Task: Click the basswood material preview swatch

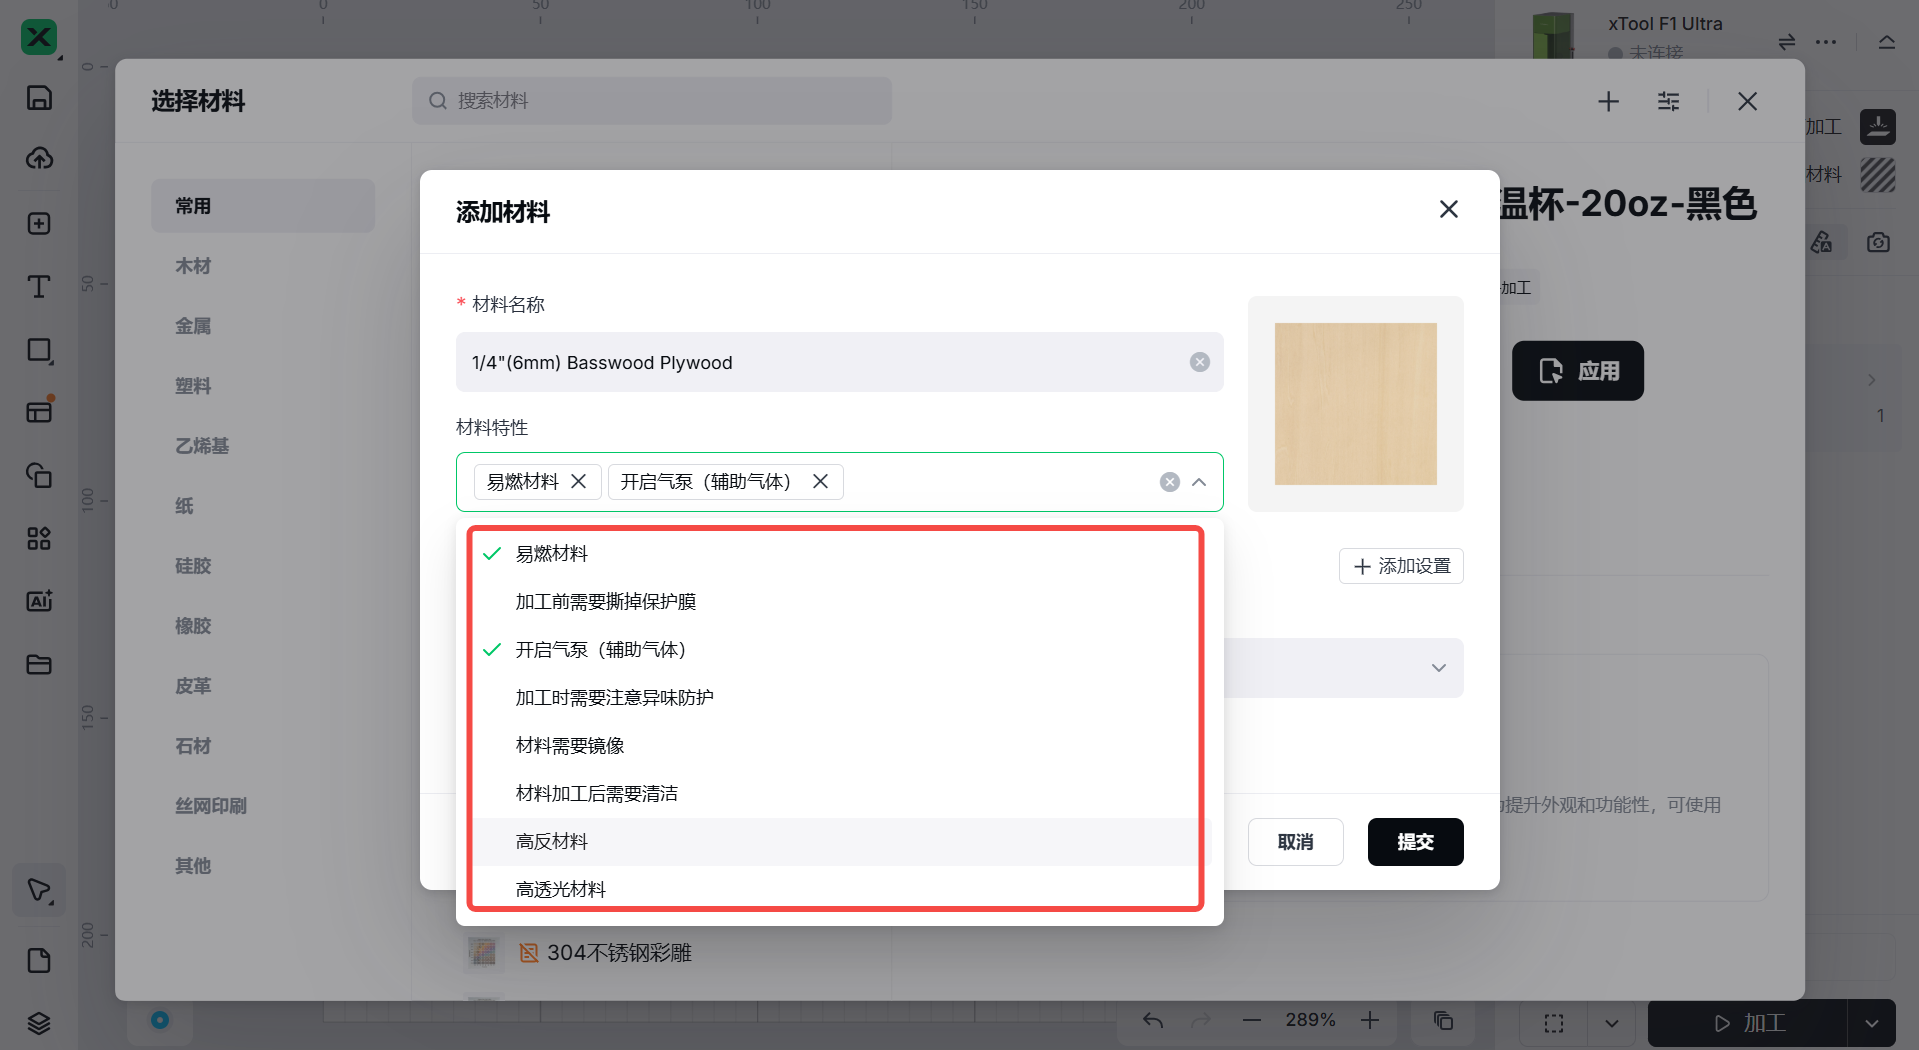Action: pos(1355,404)
